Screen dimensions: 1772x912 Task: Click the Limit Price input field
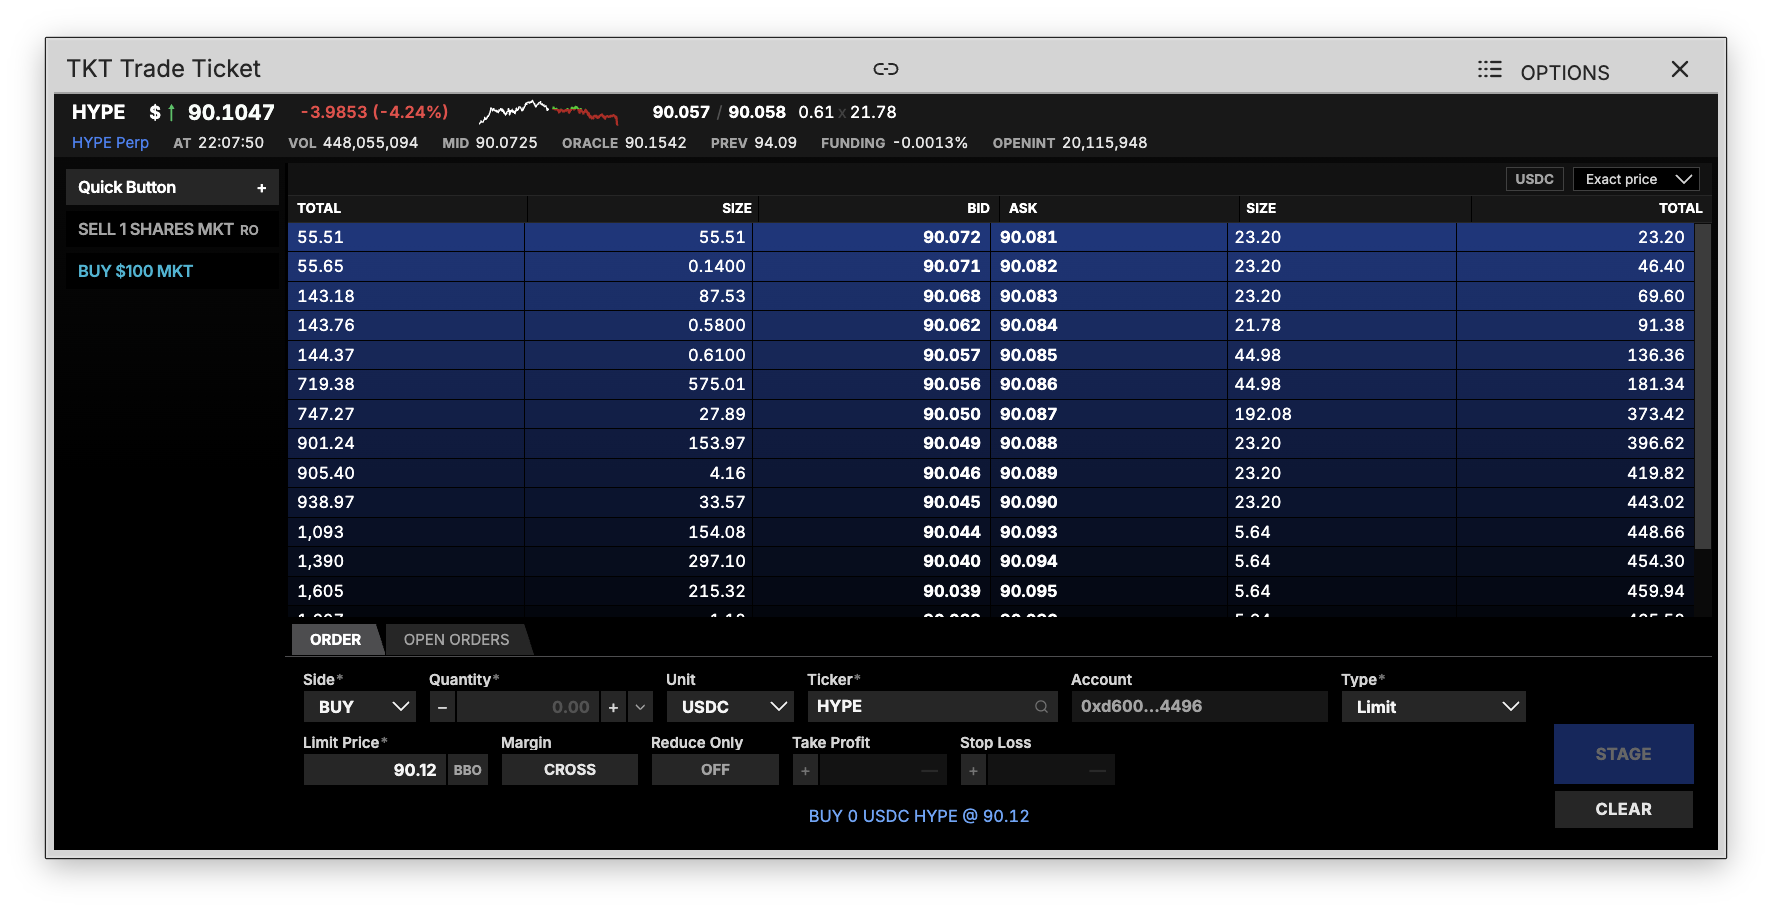pyautogui.click(x=375, y=770)
